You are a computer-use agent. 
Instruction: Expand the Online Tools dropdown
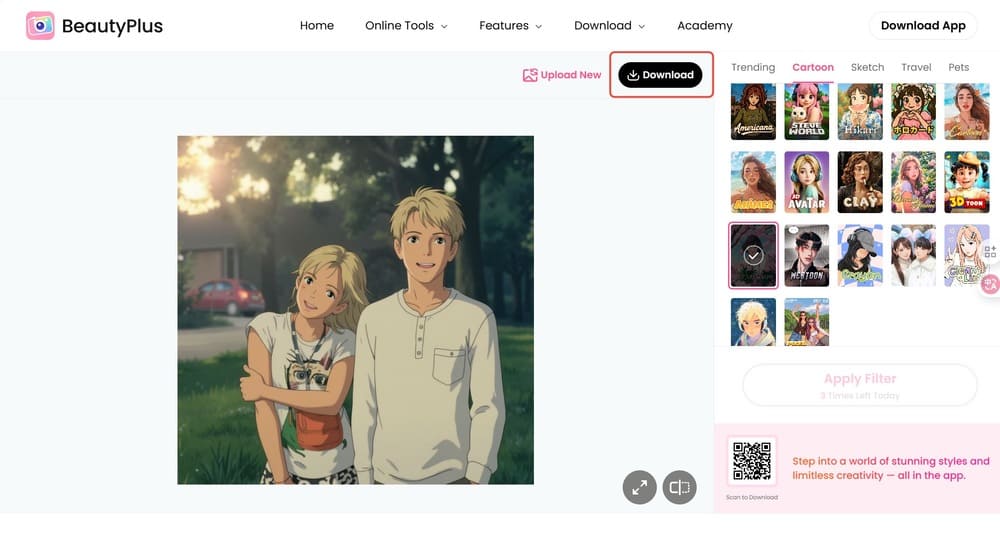point(406,26)
